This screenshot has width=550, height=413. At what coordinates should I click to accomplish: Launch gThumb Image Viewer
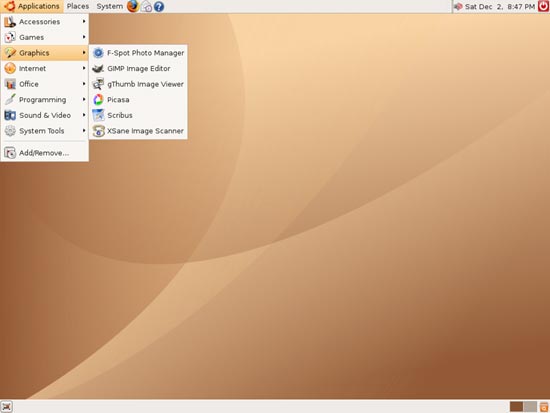138,84
